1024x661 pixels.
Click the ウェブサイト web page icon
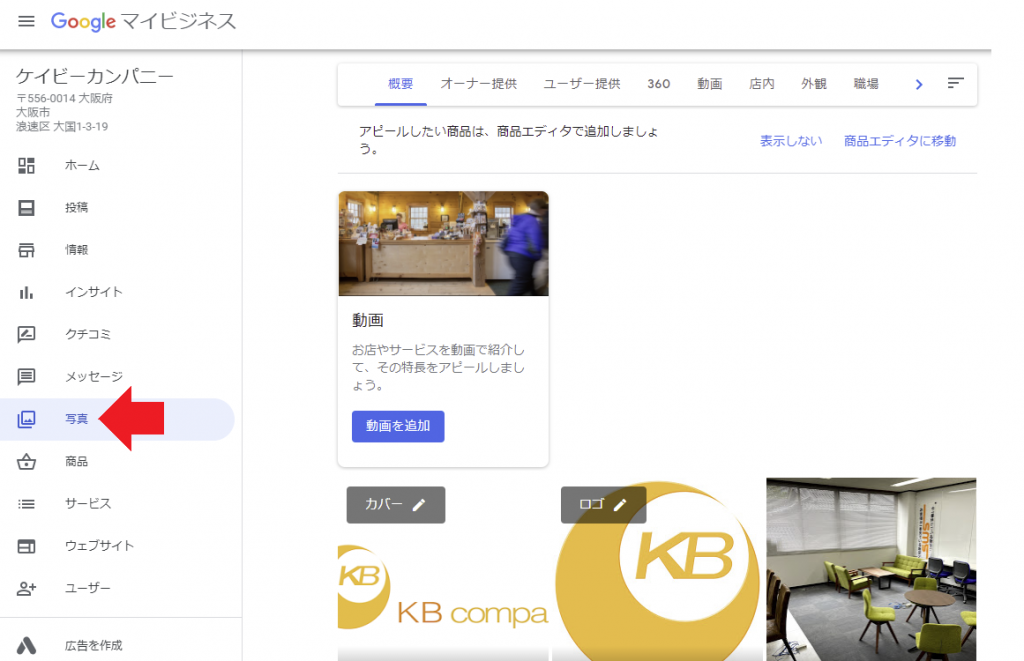pyautogui.click(x=26, y=547)
